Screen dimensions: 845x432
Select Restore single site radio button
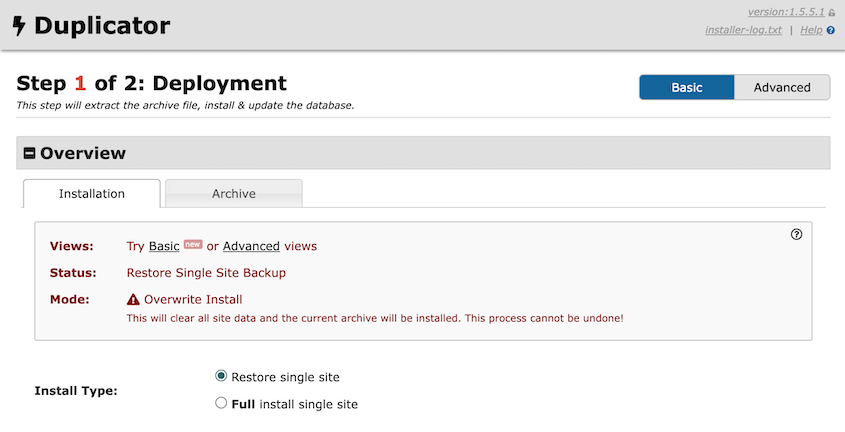tap(221, 376)
